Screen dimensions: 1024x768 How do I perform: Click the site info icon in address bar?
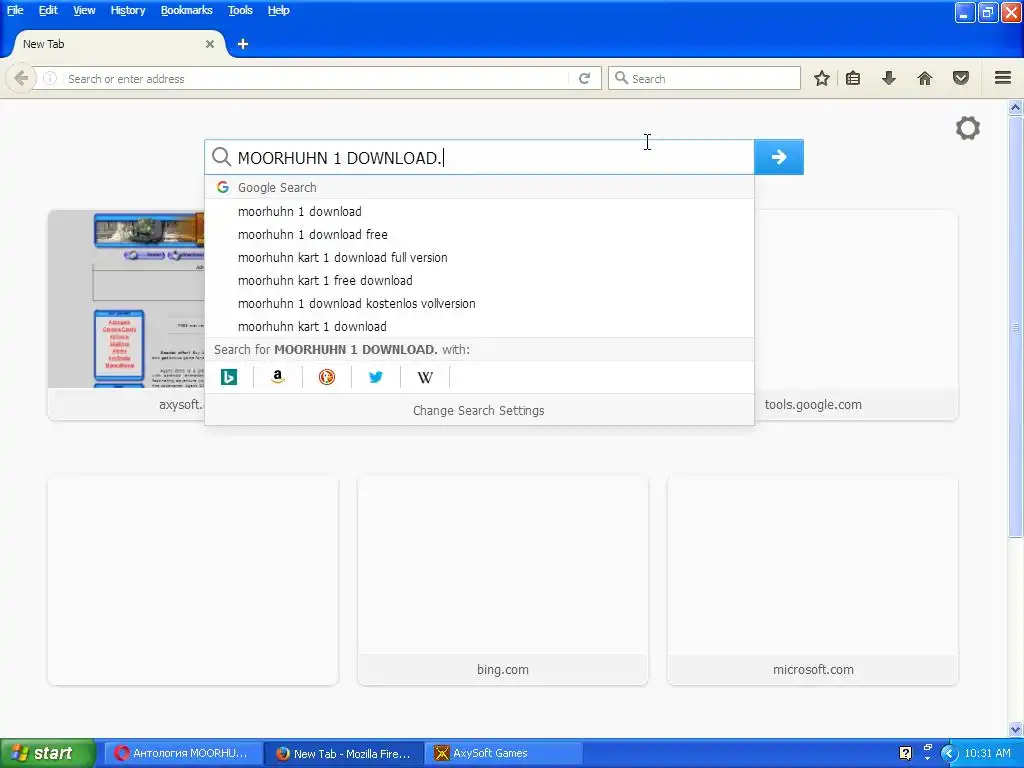point(50,78)
